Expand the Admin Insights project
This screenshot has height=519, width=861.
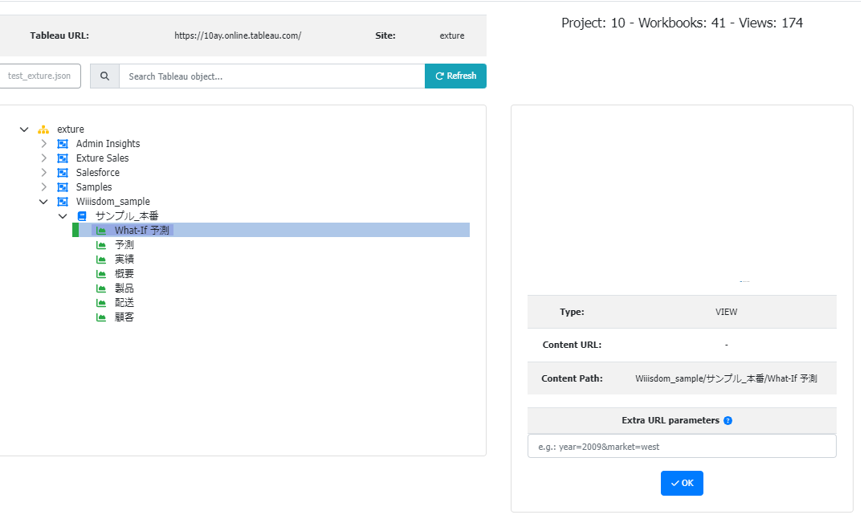(x=43, y=144)
